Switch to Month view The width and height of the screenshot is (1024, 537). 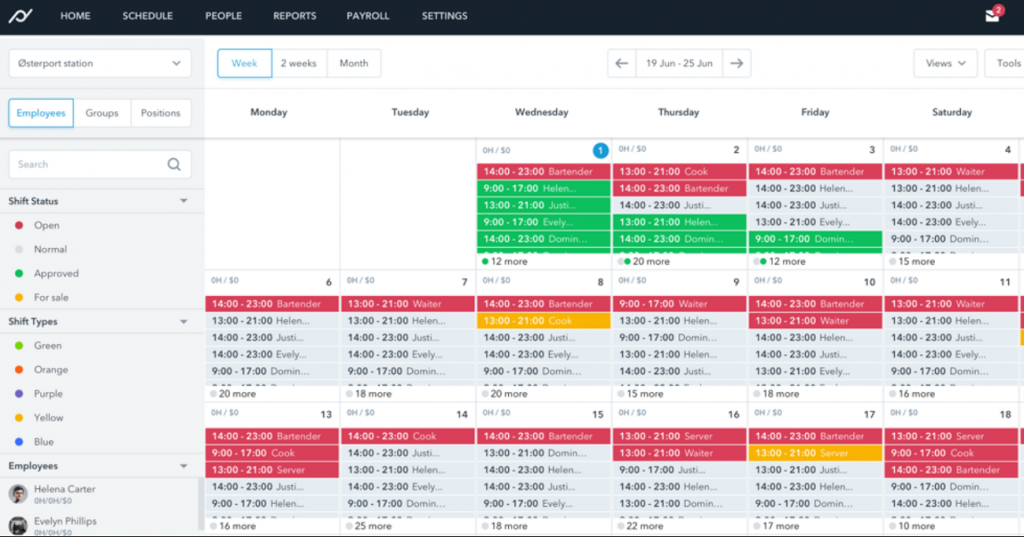point(354,63)
